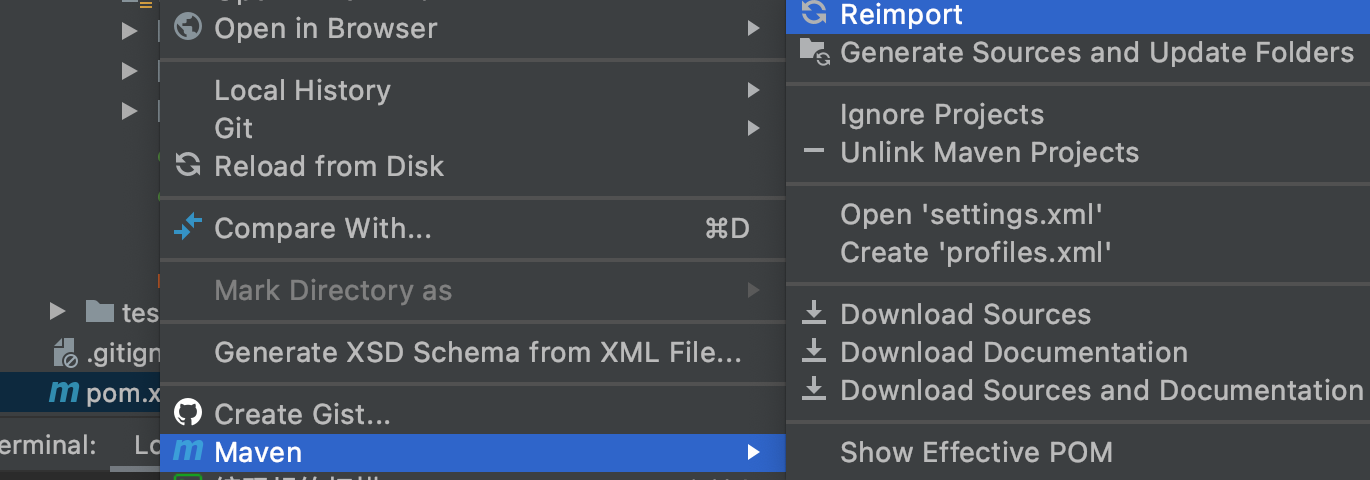
Task: Click the Reimport refresh icon
Action: click(x=815, y=14)
